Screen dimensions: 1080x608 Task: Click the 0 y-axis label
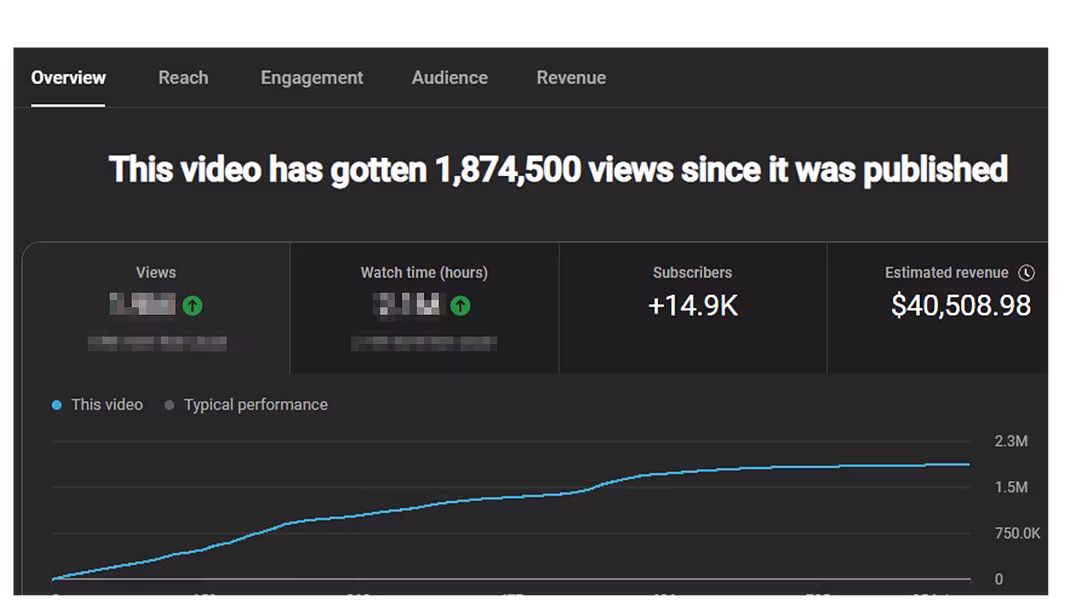[998, 579]
